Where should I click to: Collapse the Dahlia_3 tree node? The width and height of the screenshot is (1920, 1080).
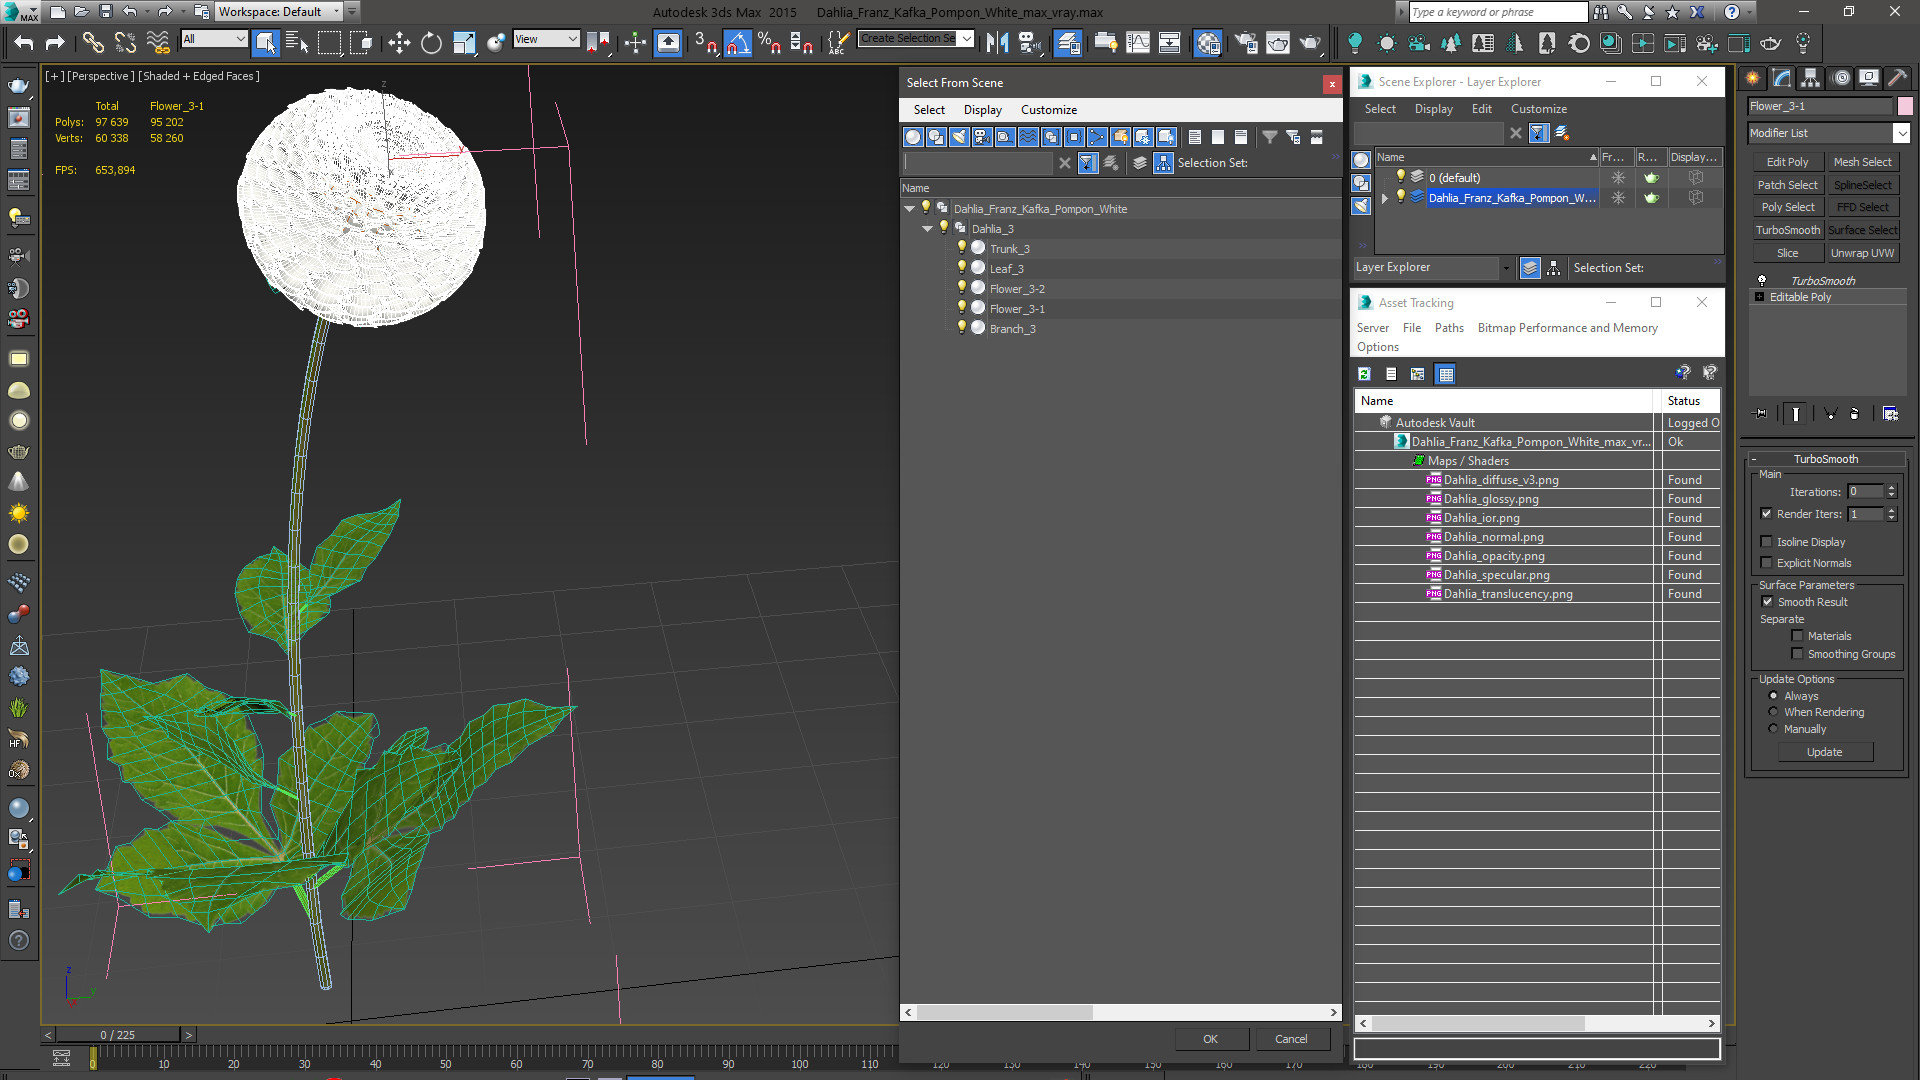pos(928,229)
